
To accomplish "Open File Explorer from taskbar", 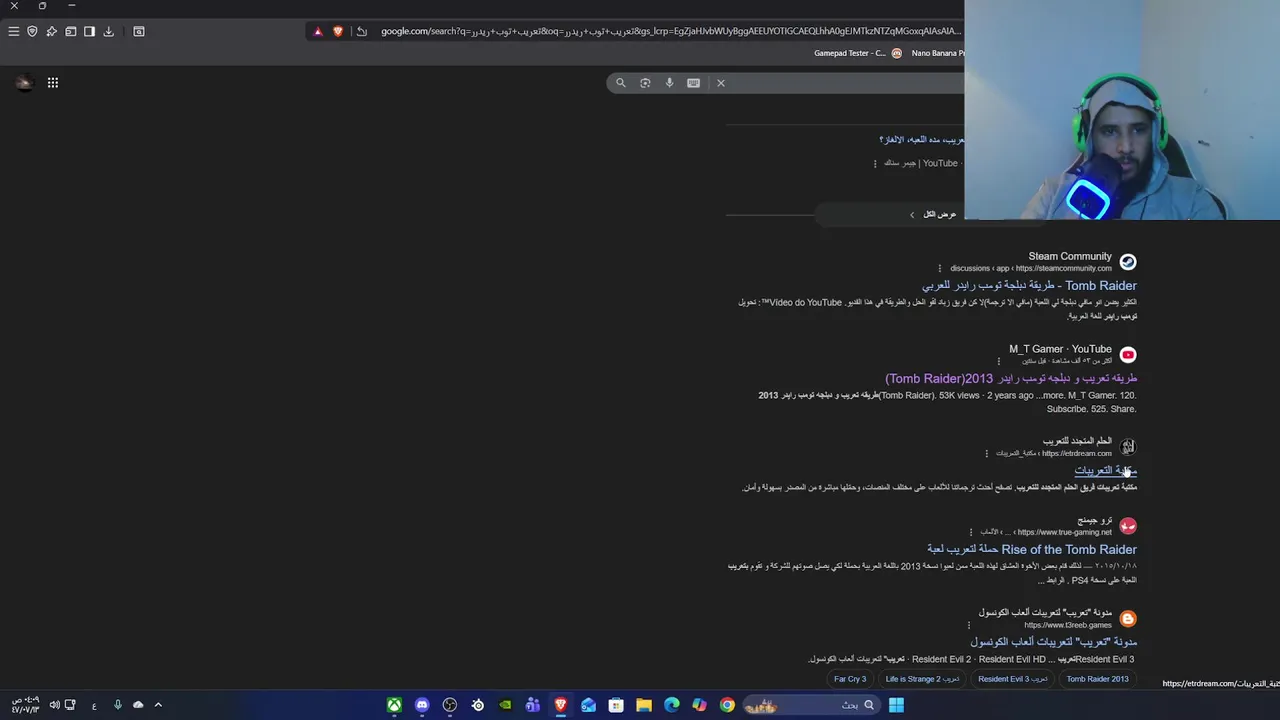I will point(644,705).
